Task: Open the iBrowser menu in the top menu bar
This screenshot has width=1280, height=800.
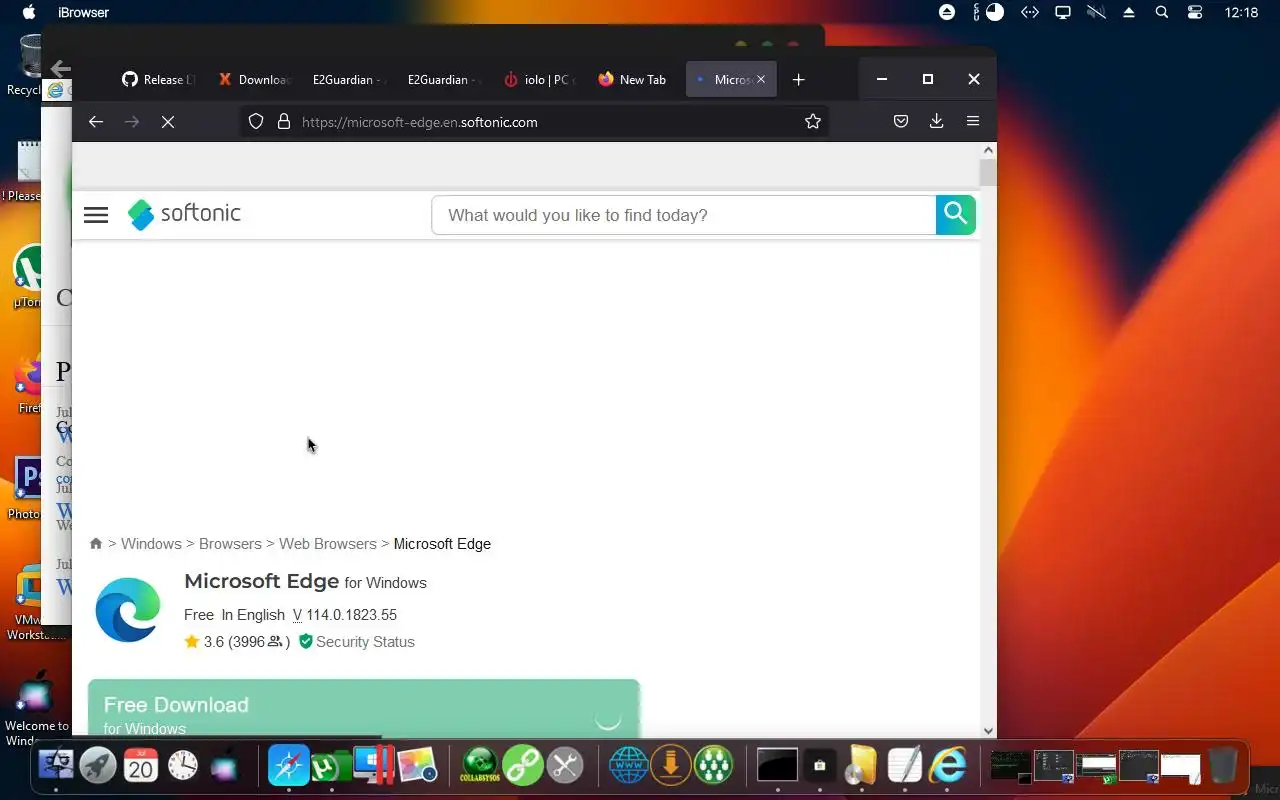Action: tap(84, 13)
